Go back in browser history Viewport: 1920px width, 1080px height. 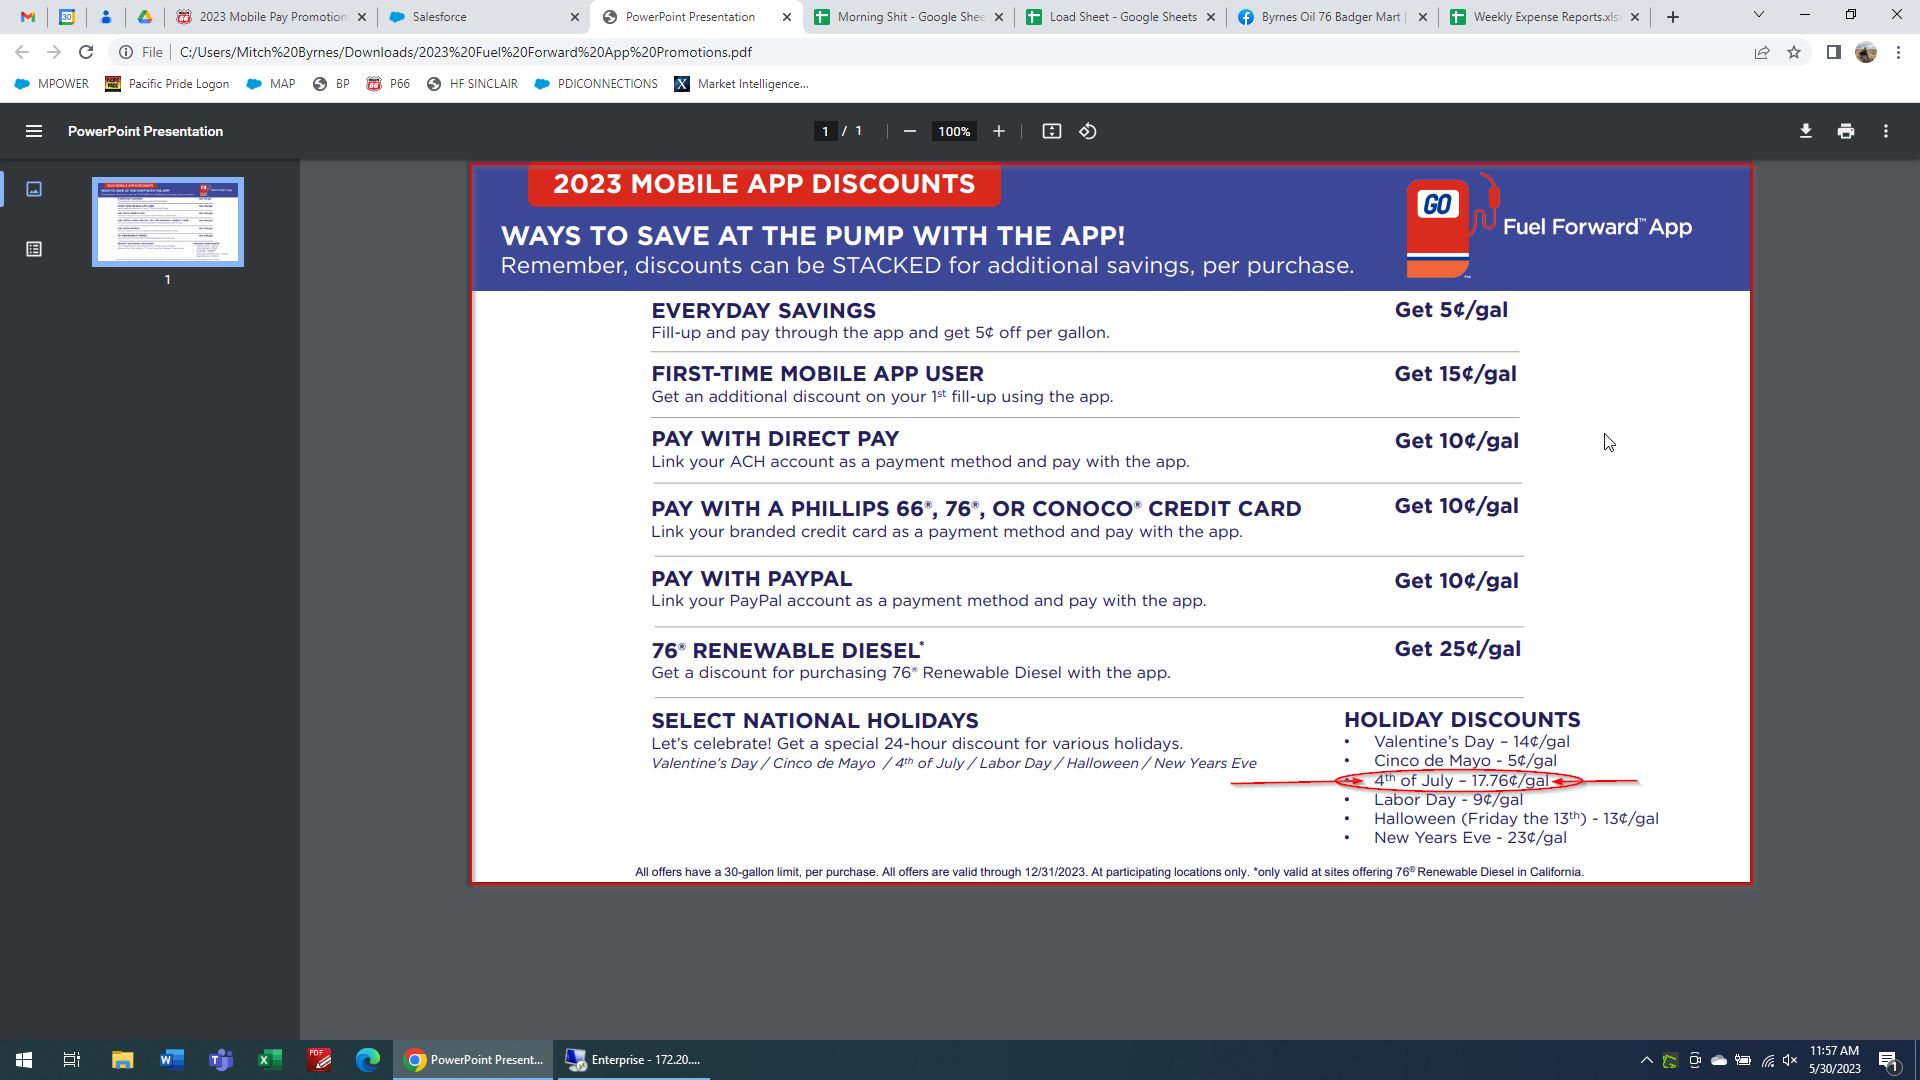pos(22,52)
